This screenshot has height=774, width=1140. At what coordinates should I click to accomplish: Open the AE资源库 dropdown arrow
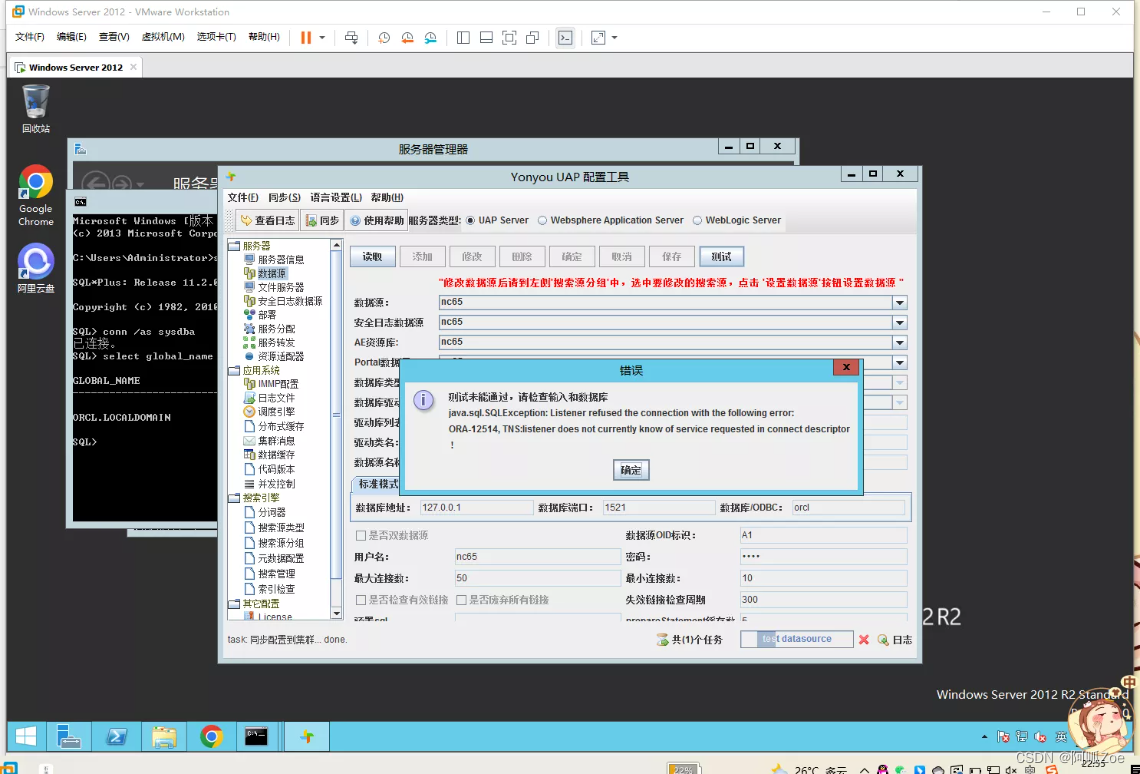900,342
